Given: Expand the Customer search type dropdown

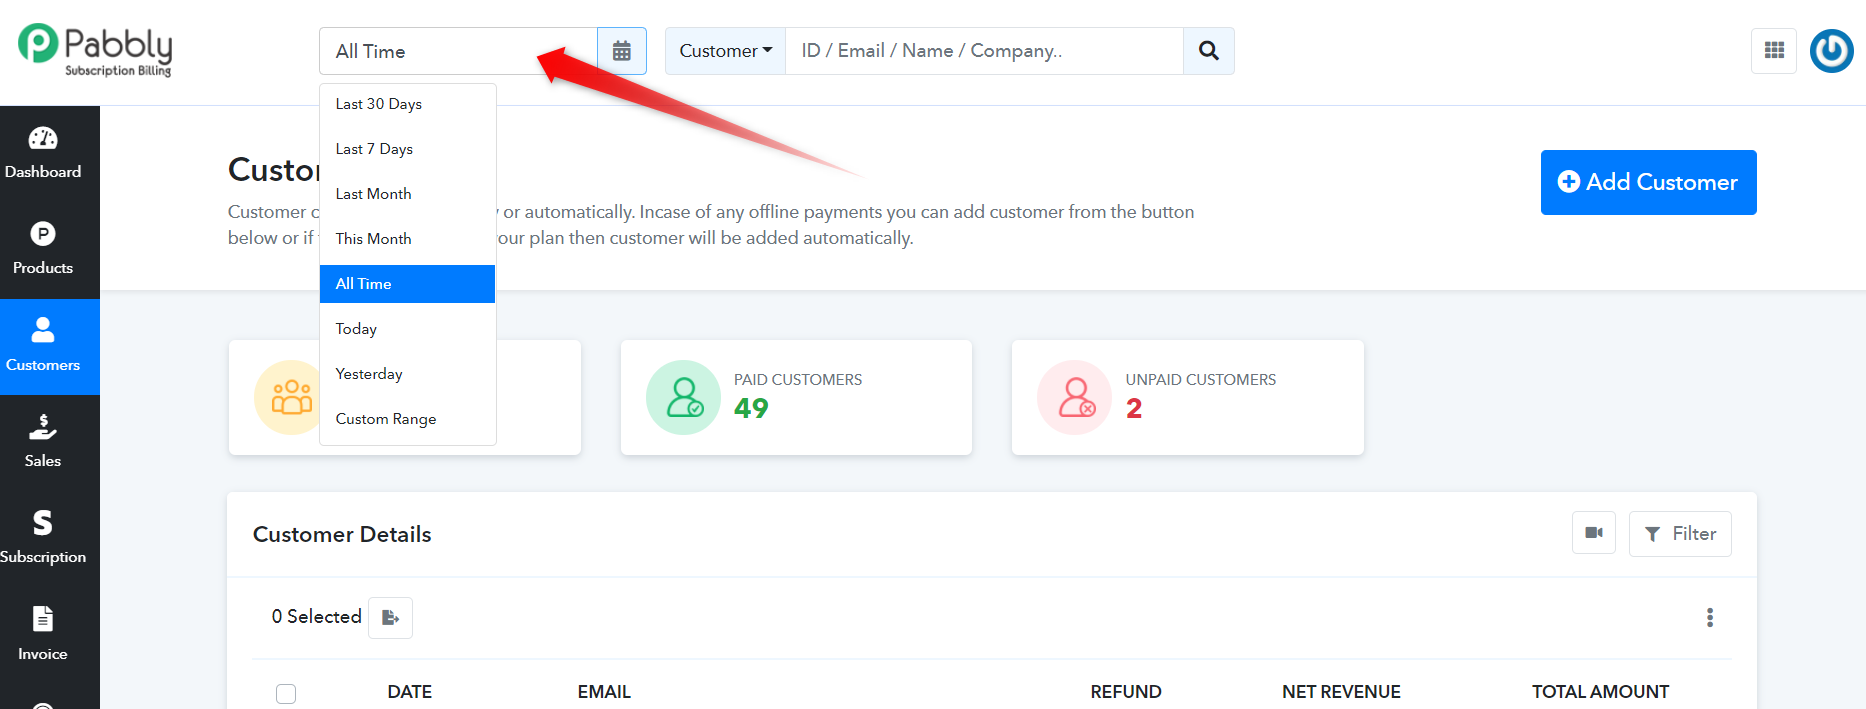Looking at the screenshot, I should [726, 51].
